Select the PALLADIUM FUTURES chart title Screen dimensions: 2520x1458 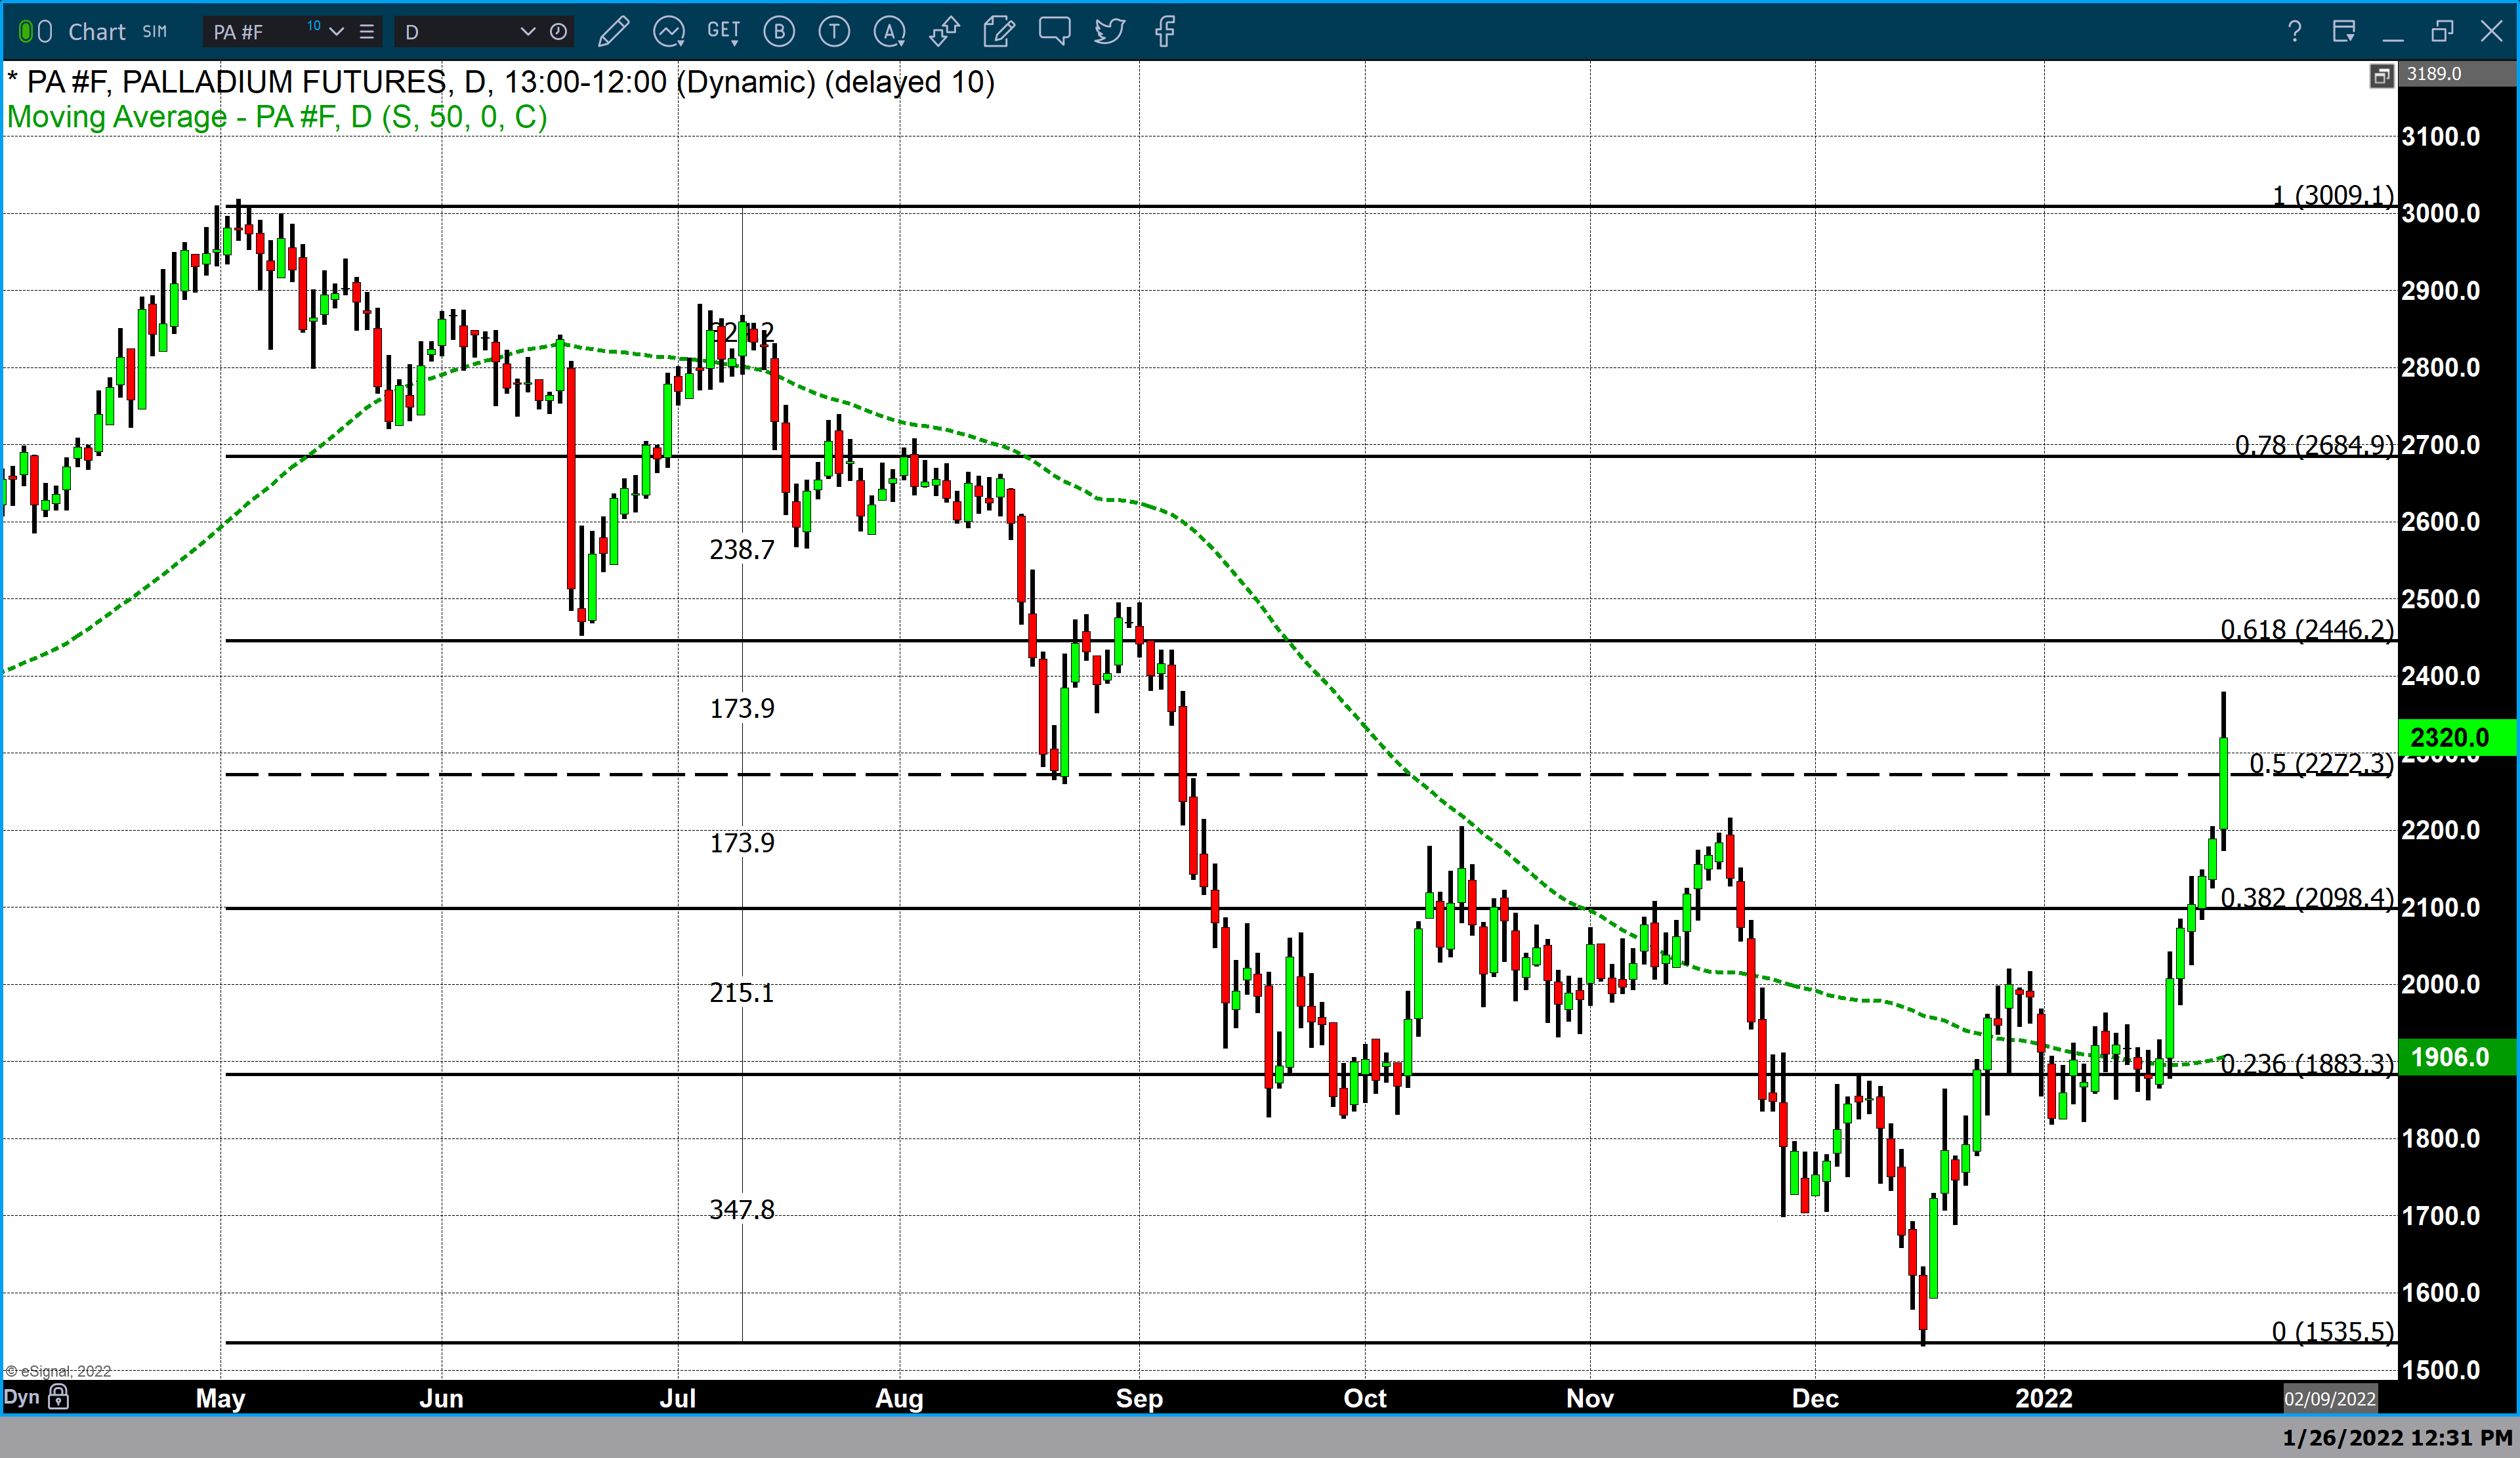(500, 82)
